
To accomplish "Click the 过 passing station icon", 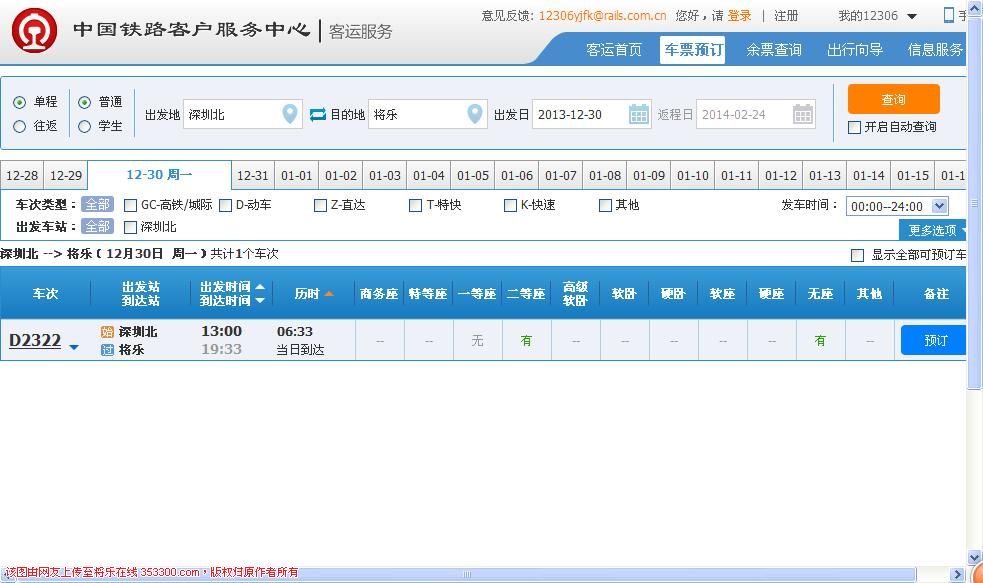I will (x=107, y=350).
